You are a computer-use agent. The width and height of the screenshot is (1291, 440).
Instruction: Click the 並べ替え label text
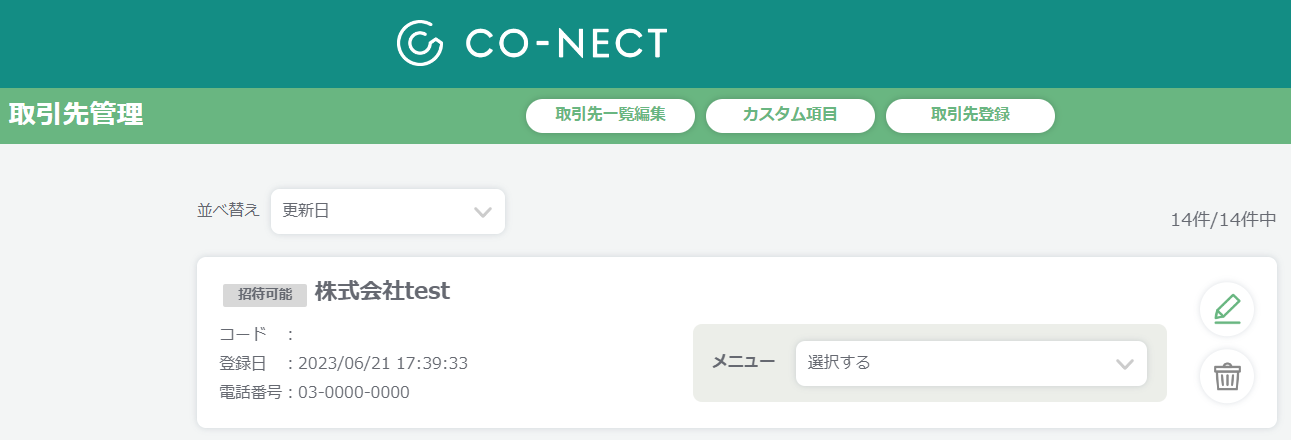coord(228,210)
